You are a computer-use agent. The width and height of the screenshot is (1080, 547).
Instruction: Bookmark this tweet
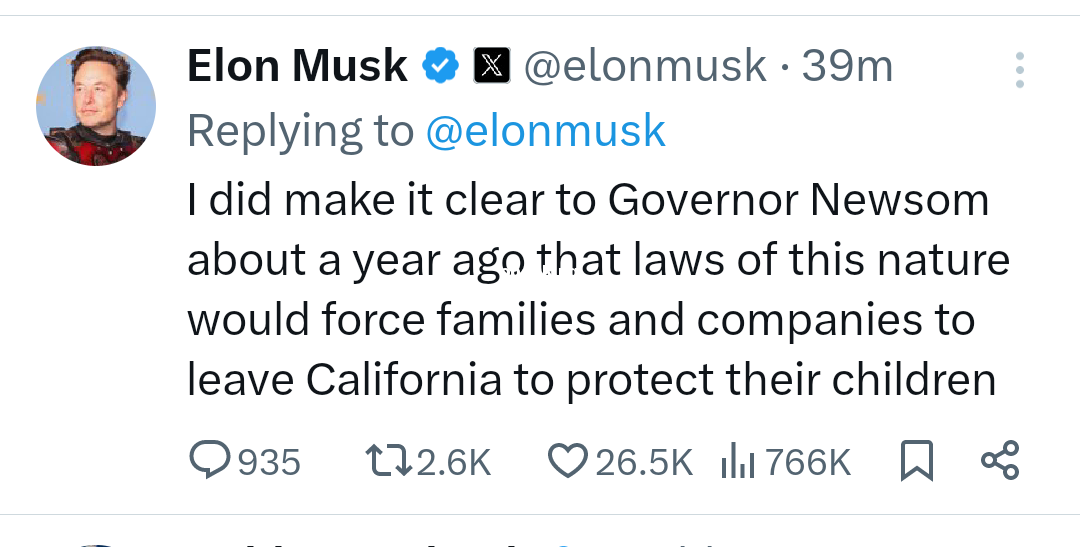917,460
